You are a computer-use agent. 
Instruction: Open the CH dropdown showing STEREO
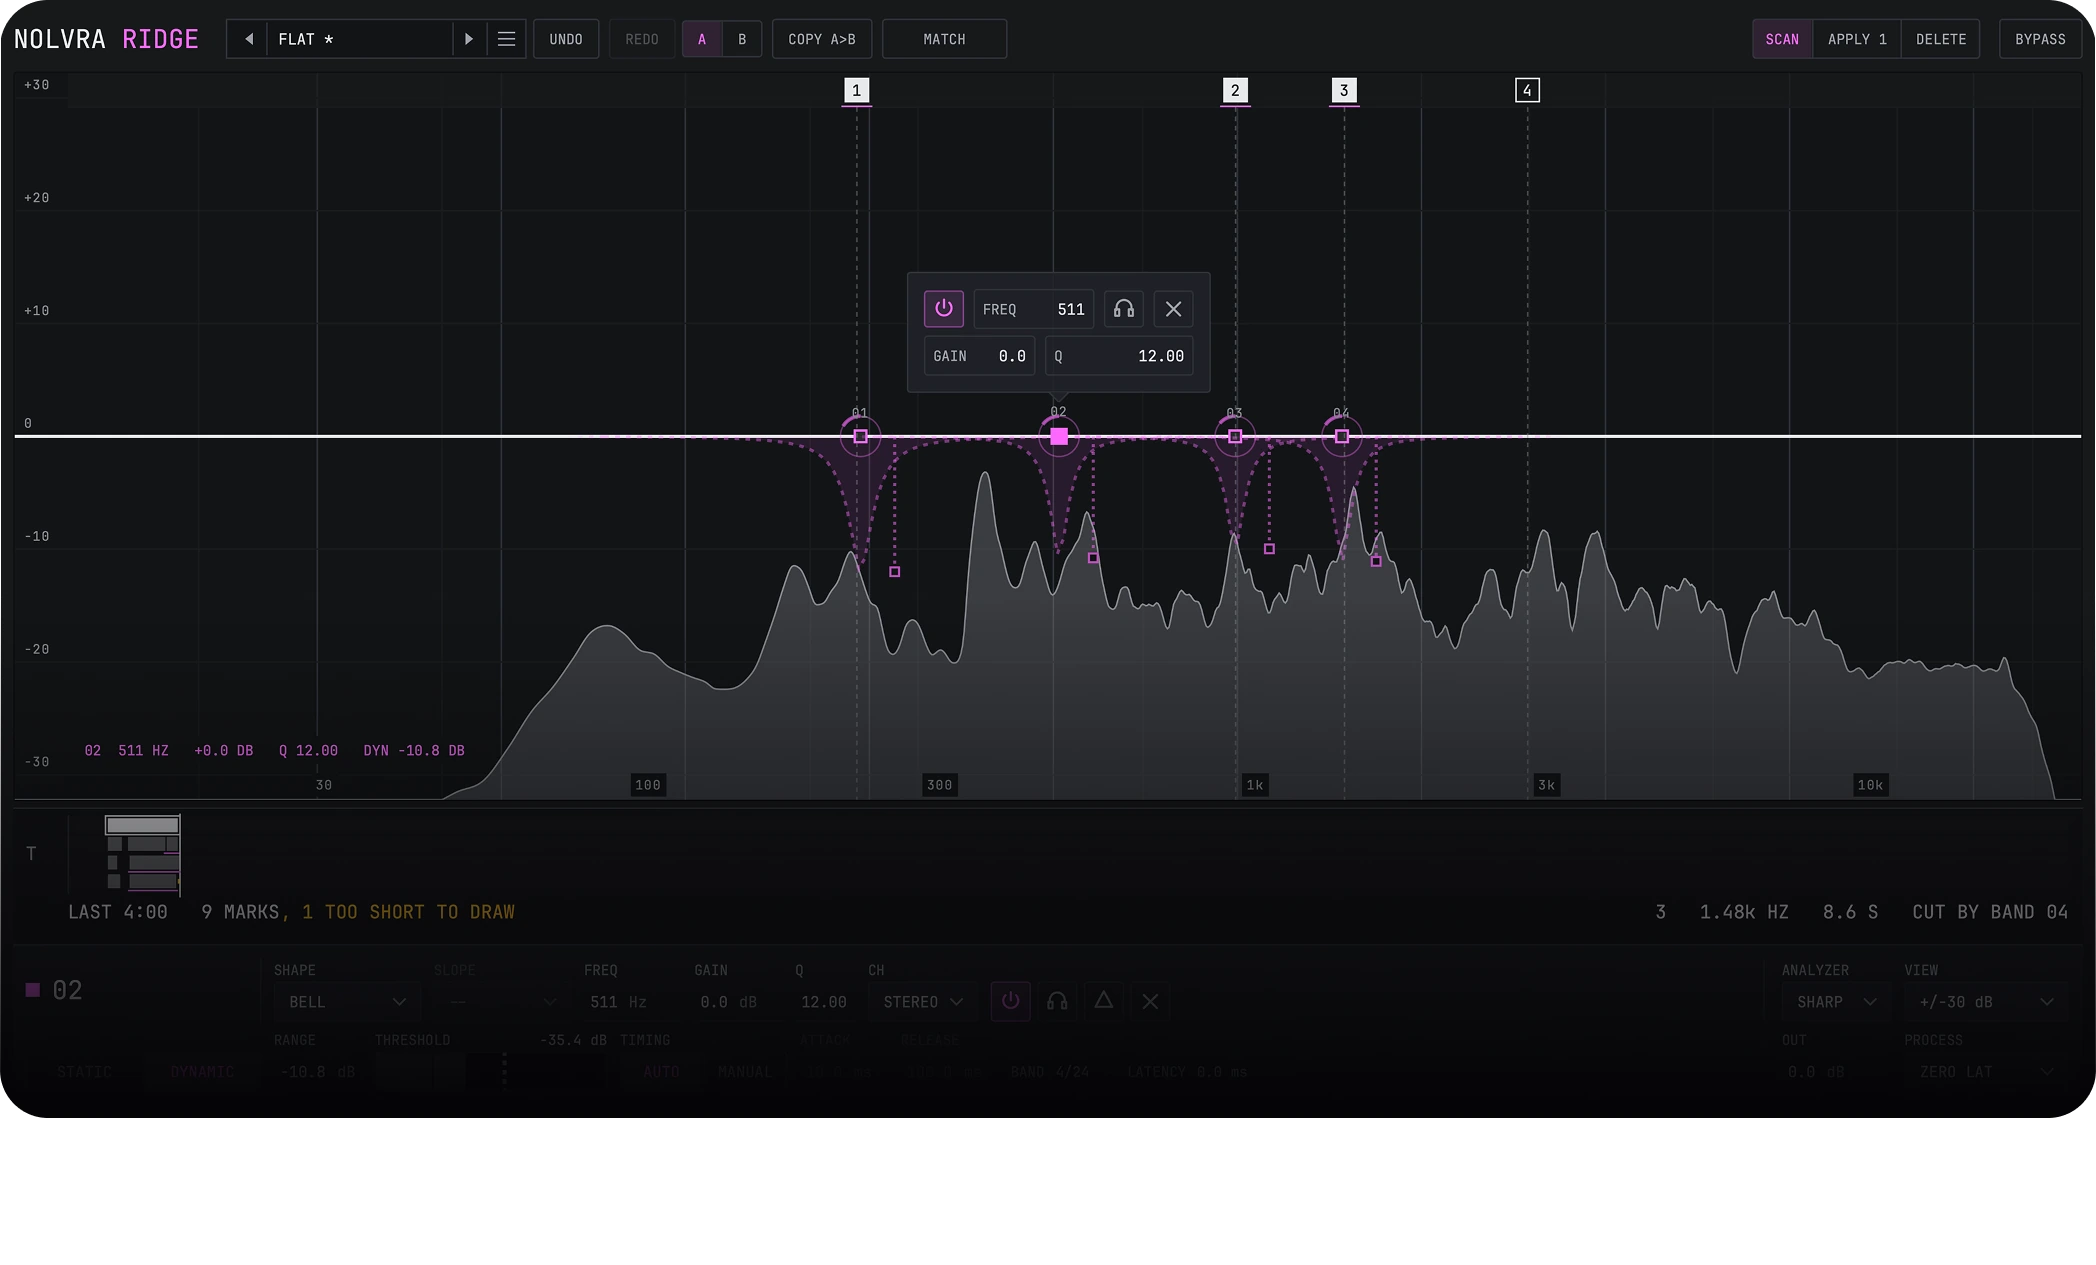(923, 1002)
